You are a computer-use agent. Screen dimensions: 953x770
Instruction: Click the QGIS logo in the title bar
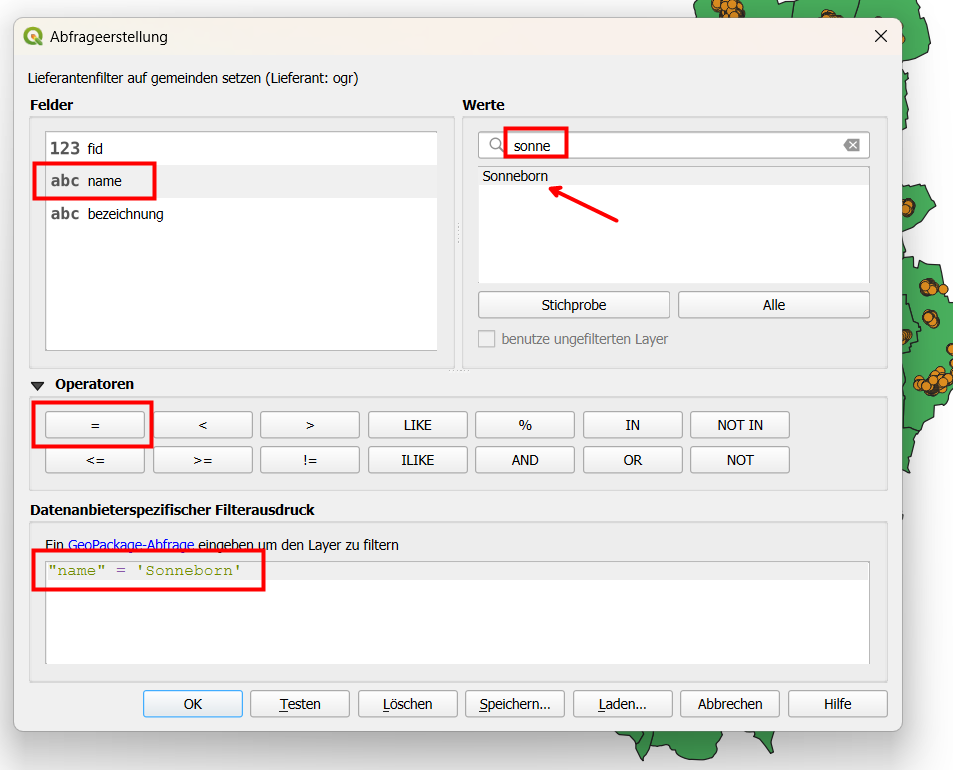point(33,36)
